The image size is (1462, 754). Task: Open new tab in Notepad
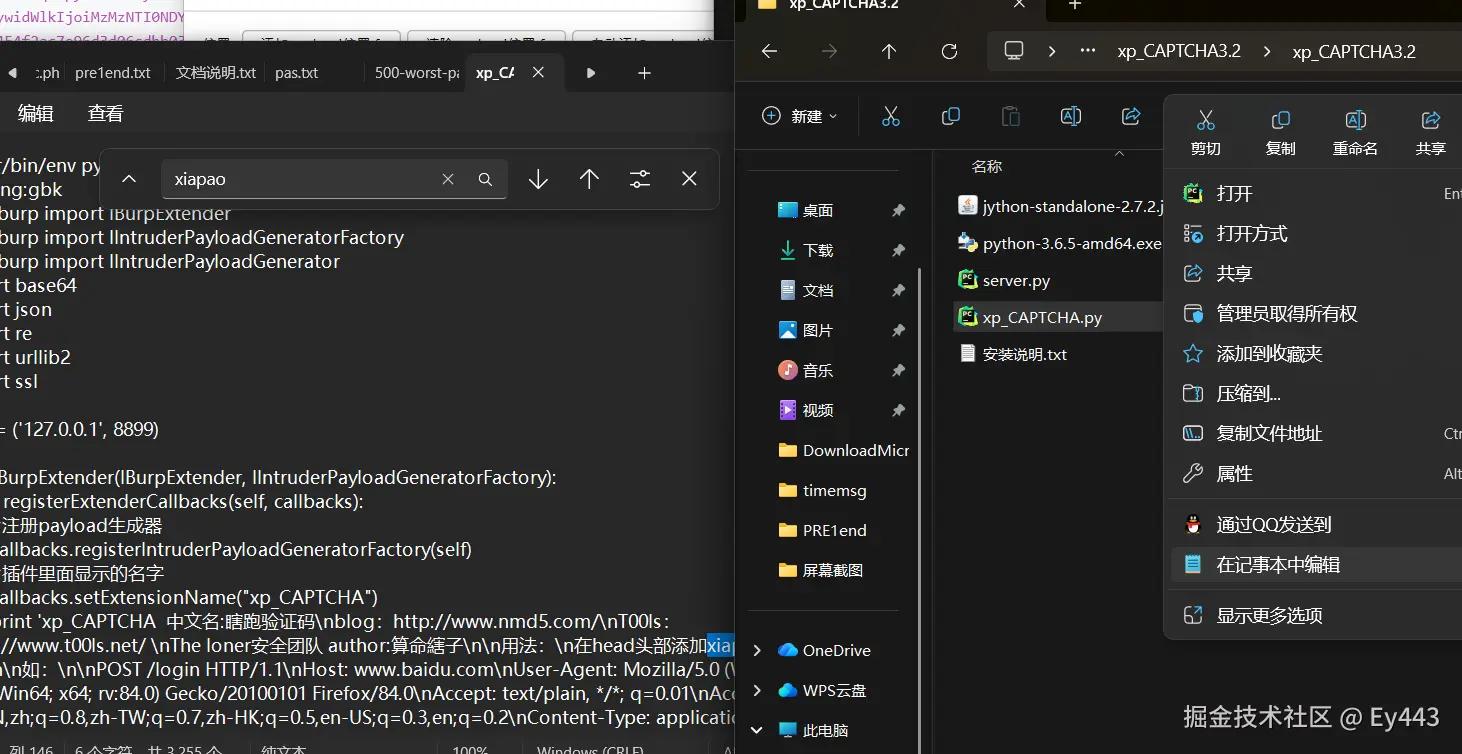tap(644, 73)
